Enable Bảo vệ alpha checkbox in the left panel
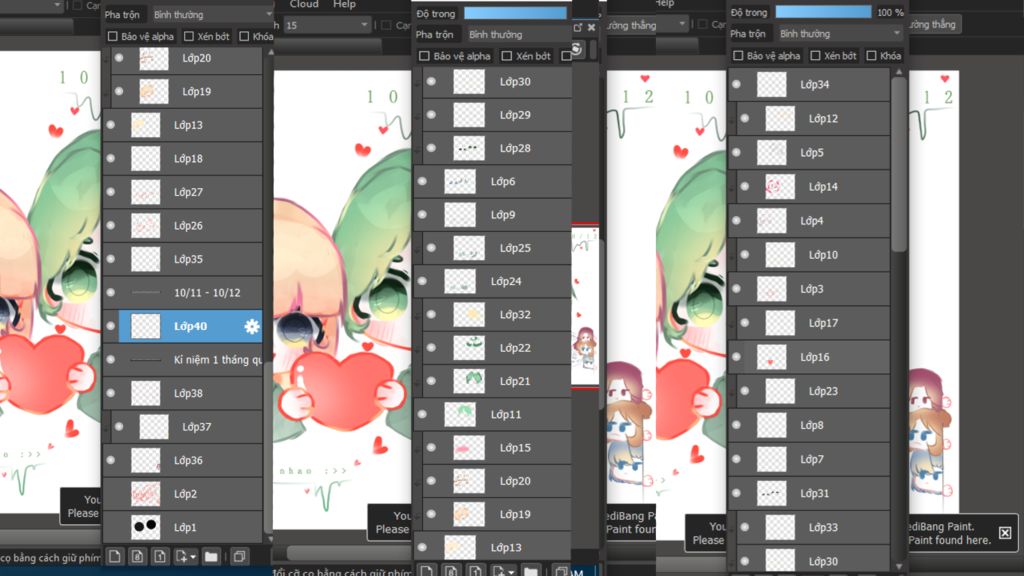1024x576 pixels. pyautogui.click(x=112, y=37)
